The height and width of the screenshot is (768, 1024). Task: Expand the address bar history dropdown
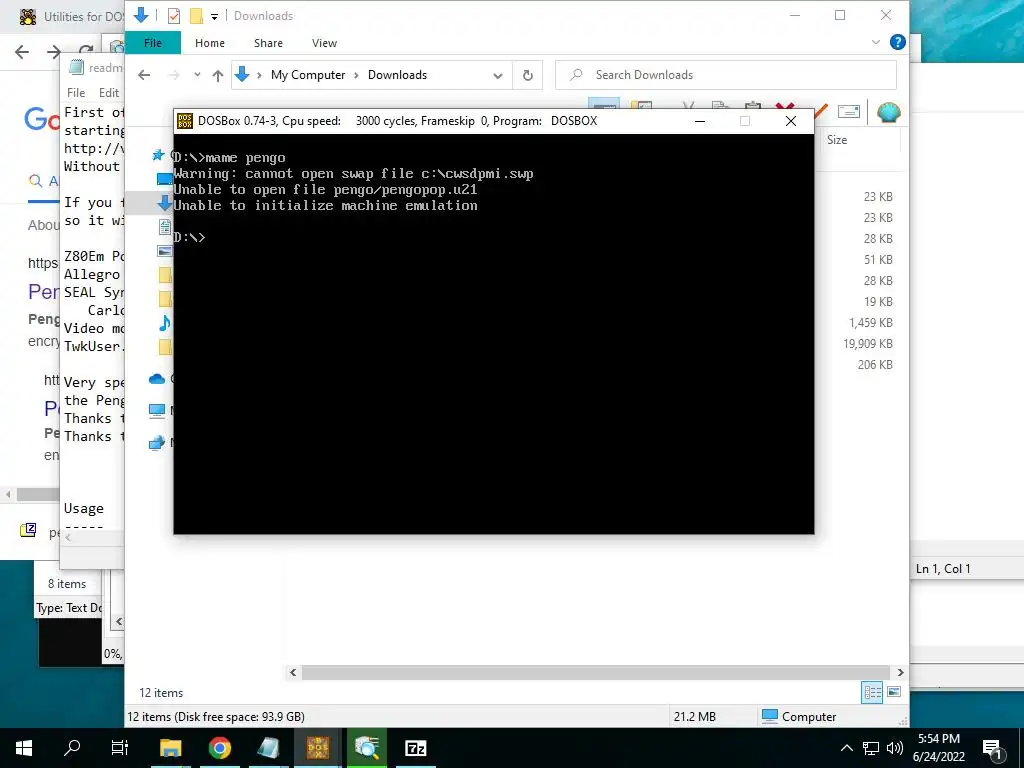pyautogui.click(x=498, y=76)
